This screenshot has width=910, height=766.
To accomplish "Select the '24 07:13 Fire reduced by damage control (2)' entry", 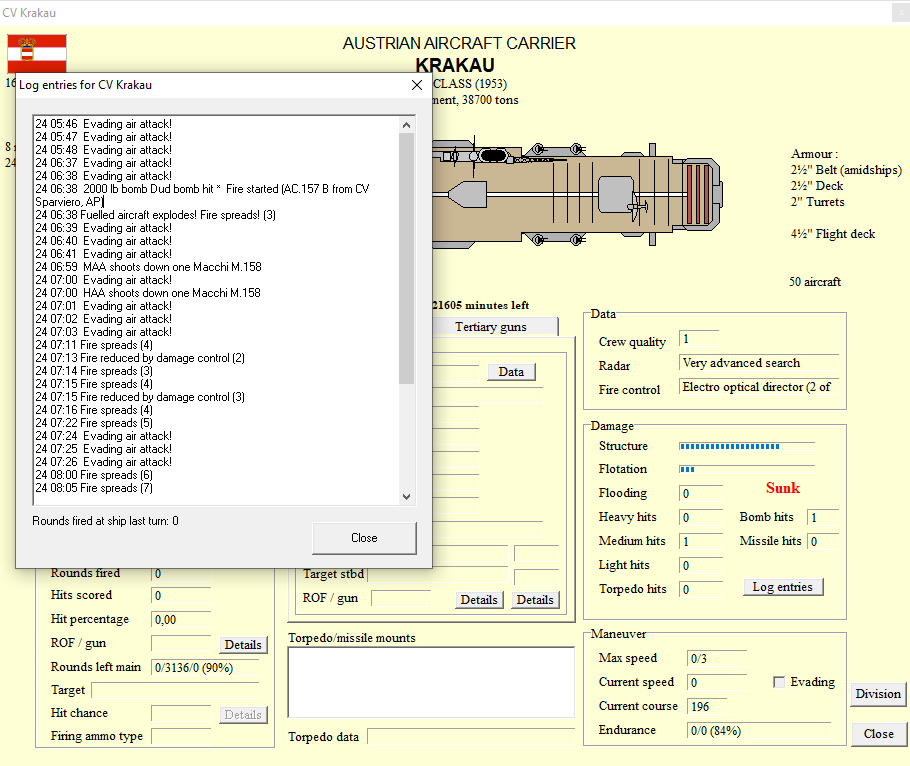I will point(140,358).
